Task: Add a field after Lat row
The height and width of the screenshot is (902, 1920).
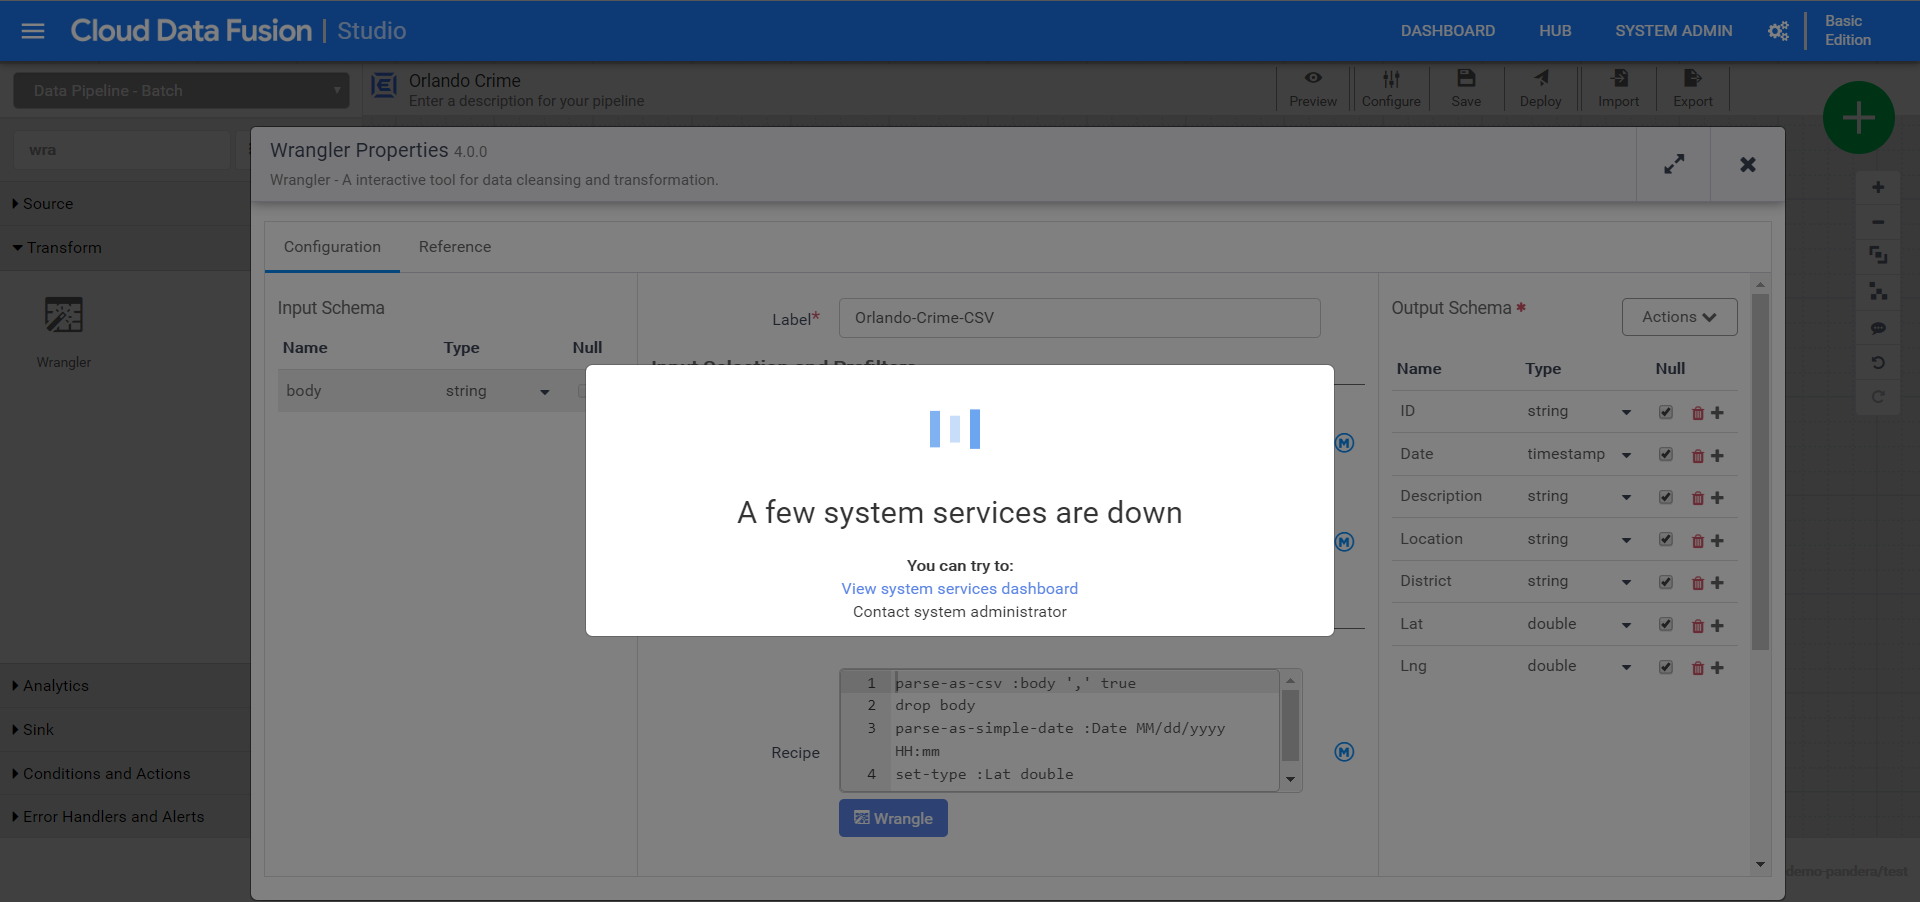Action: 1717,626
